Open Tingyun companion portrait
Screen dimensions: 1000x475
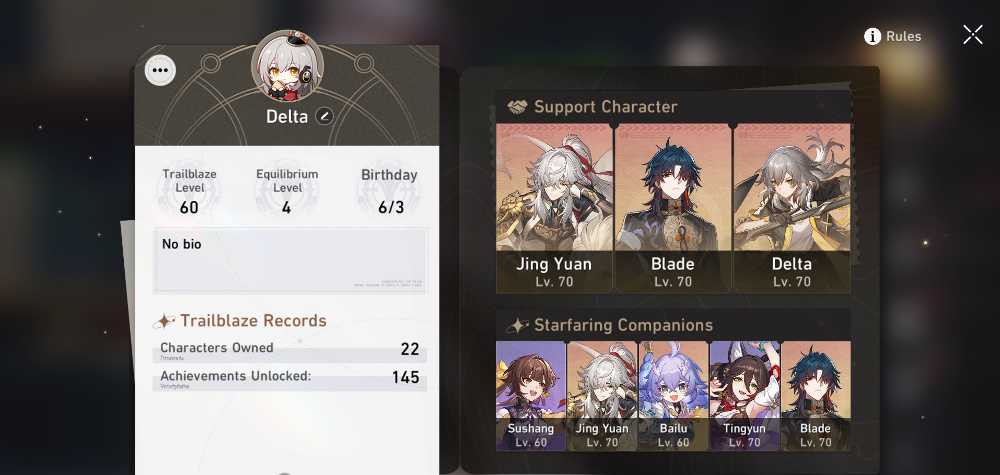[744, 396]
